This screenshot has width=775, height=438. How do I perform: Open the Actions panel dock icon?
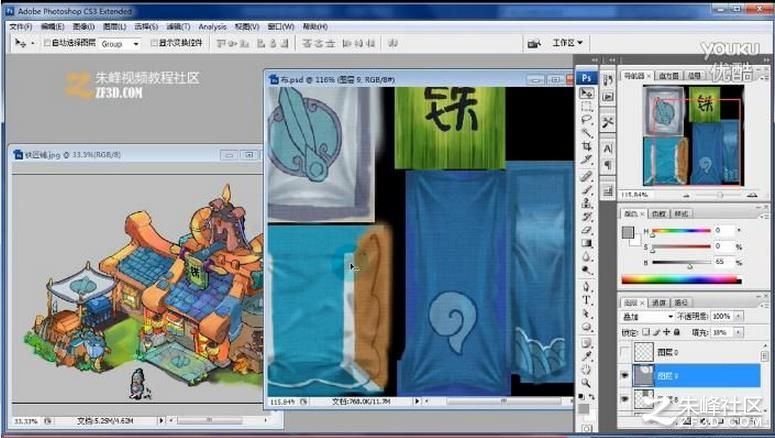(x=608, y=96)
